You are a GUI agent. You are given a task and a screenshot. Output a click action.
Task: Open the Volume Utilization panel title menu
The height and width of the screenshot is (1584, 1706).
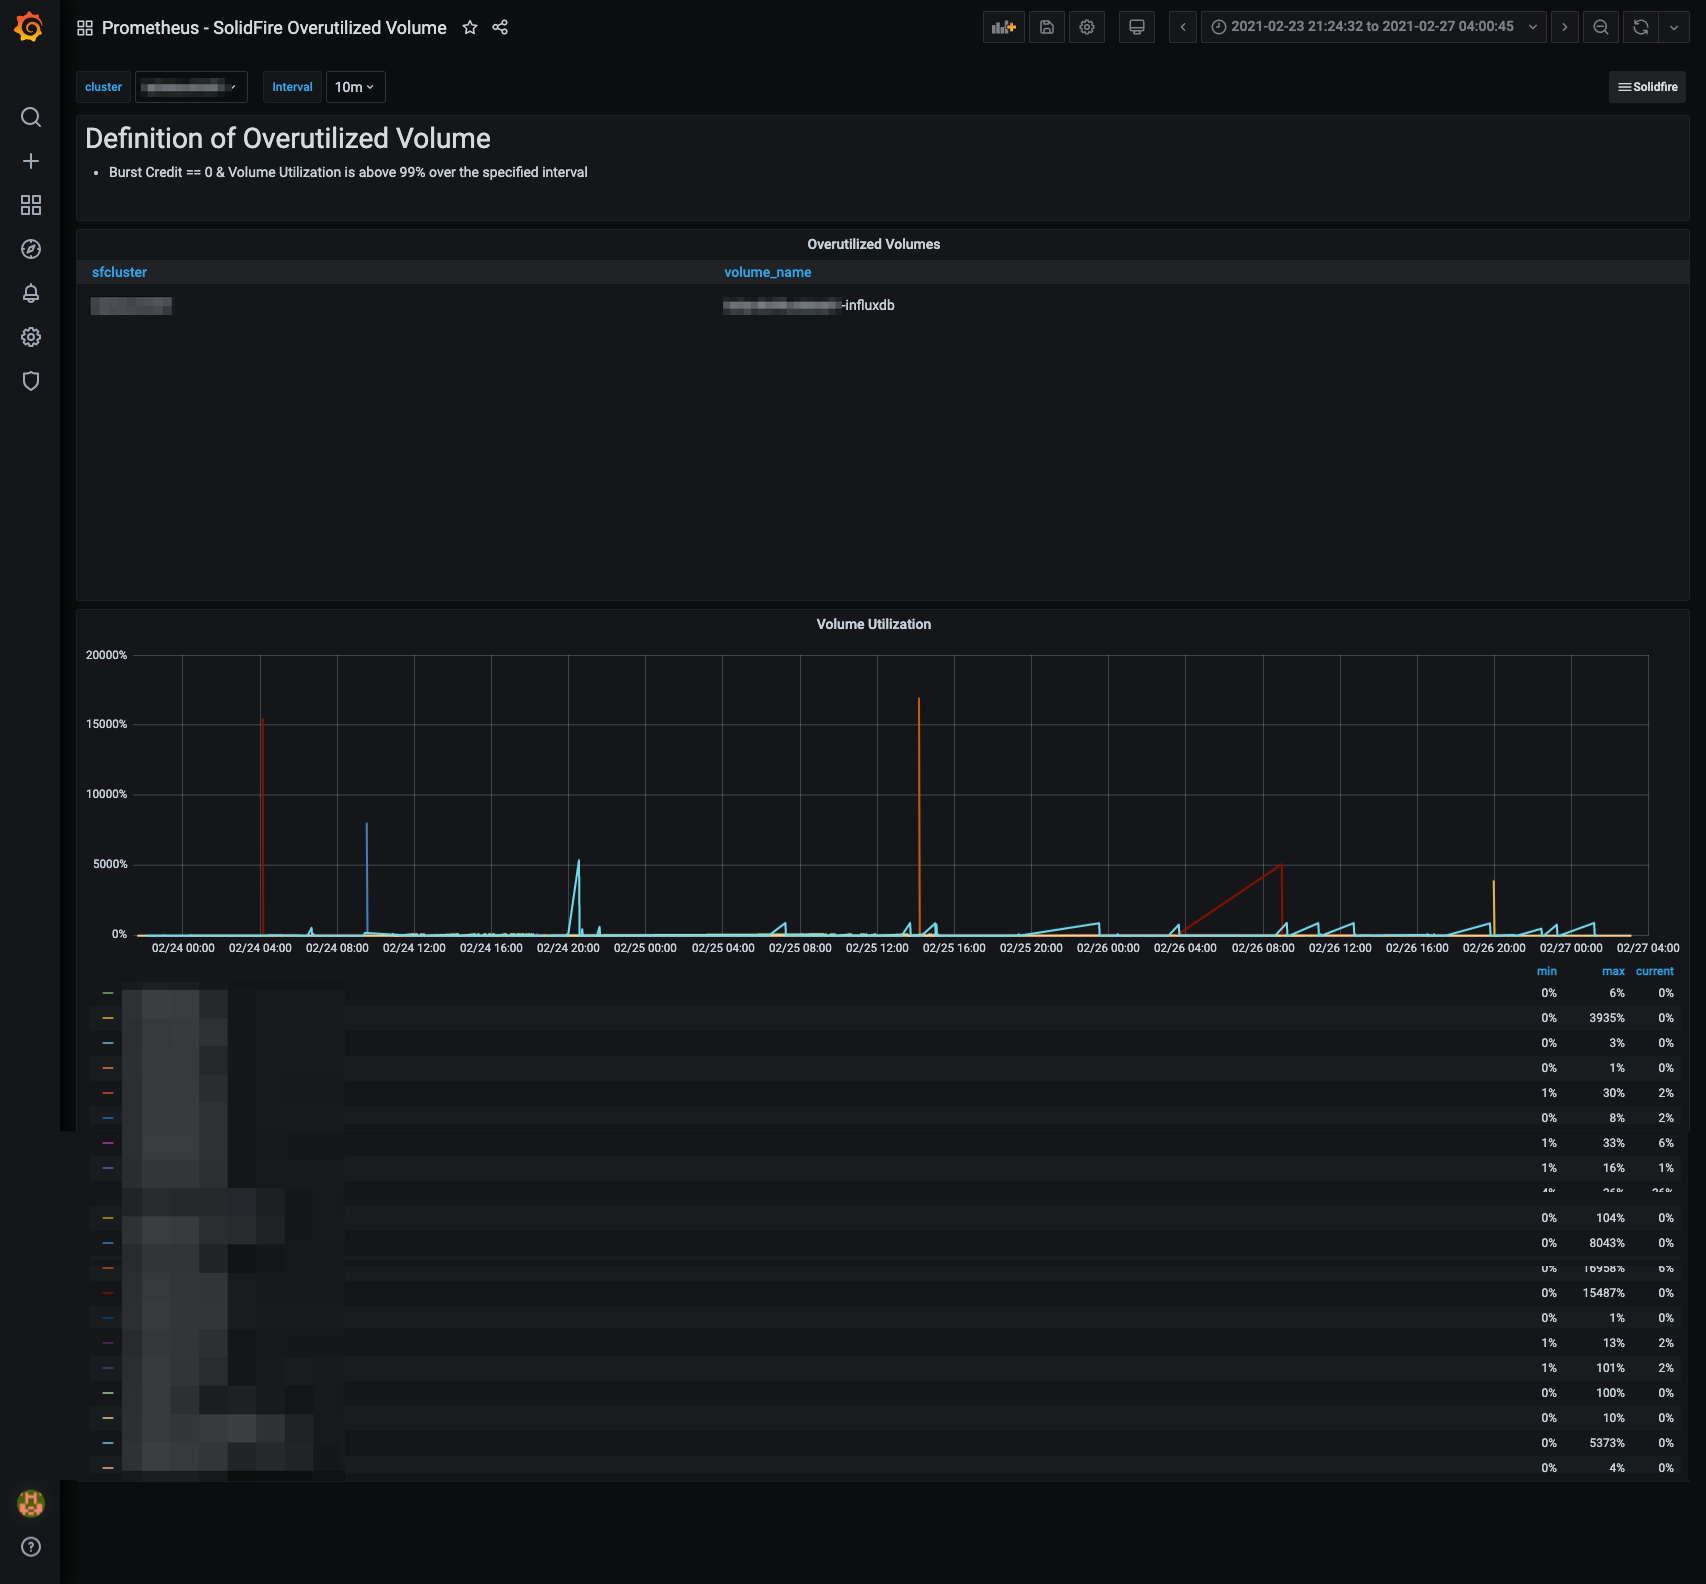[x=873, y=625]
